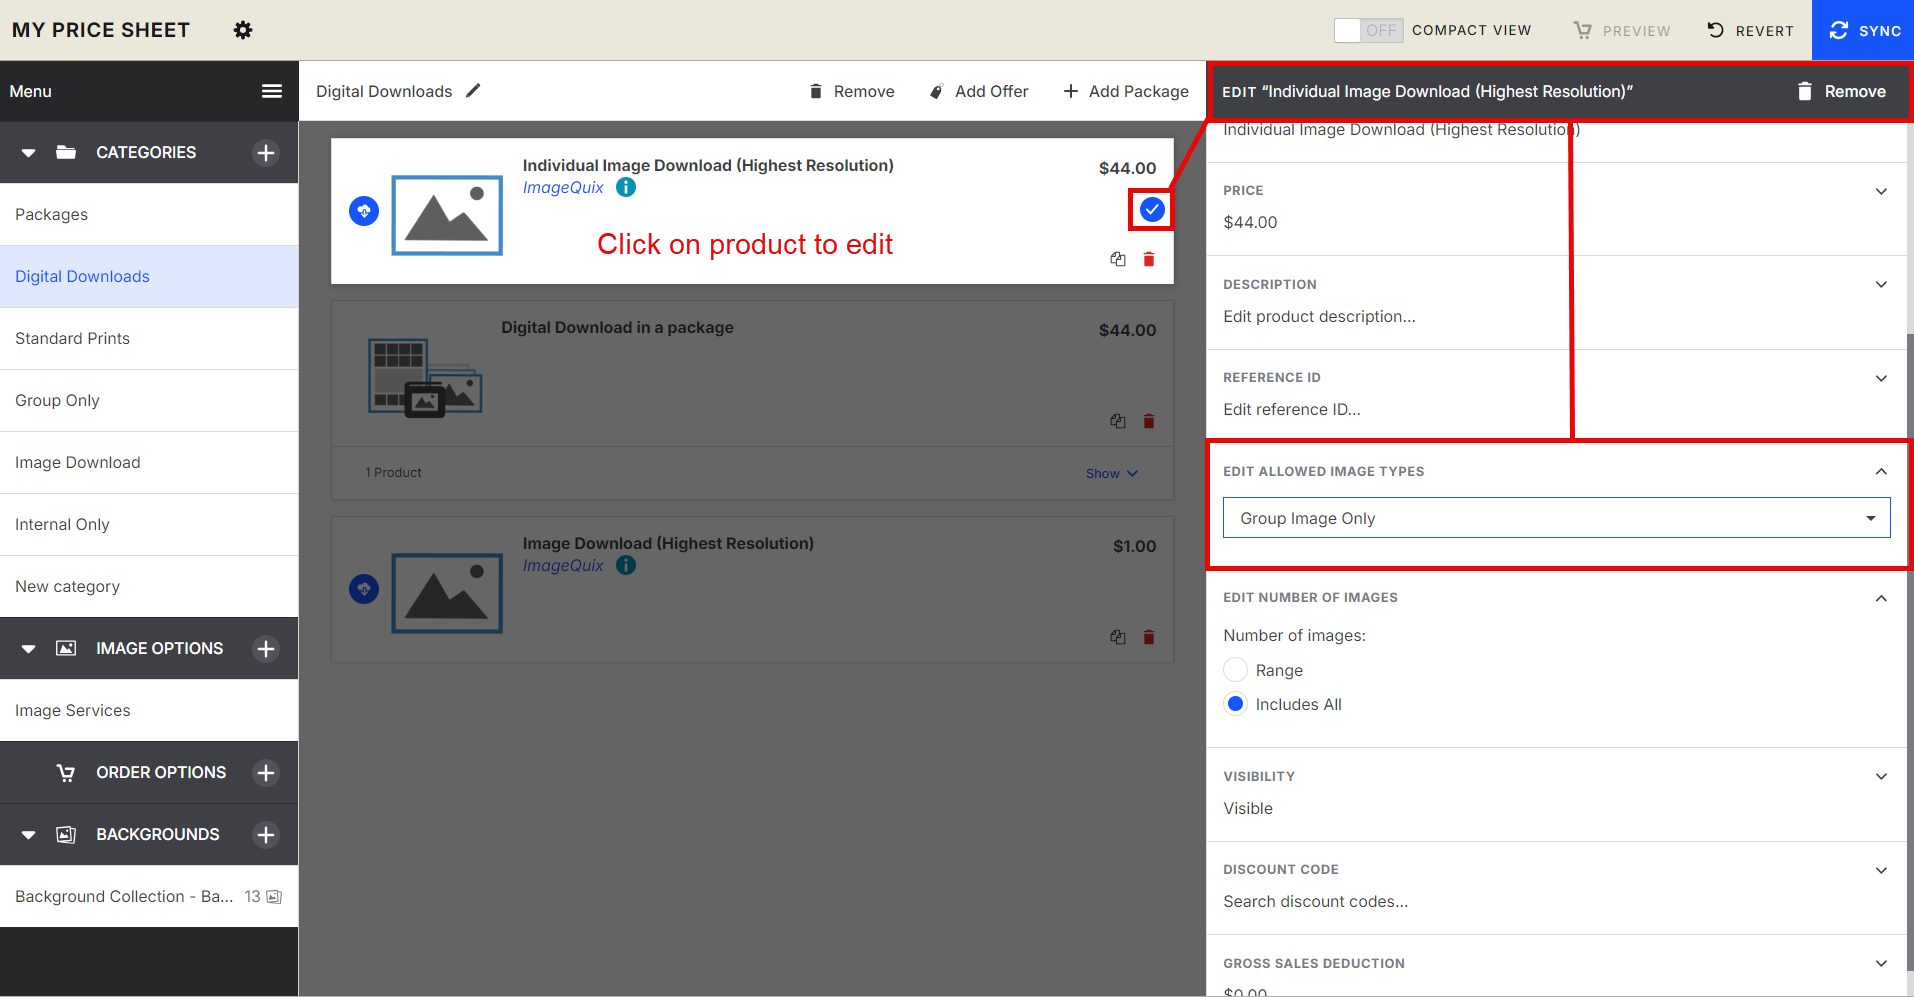Viewport: 1914px width, 997px height.
Task: Expand the Reference ID section chevron
Action: tap(1881, 378)
